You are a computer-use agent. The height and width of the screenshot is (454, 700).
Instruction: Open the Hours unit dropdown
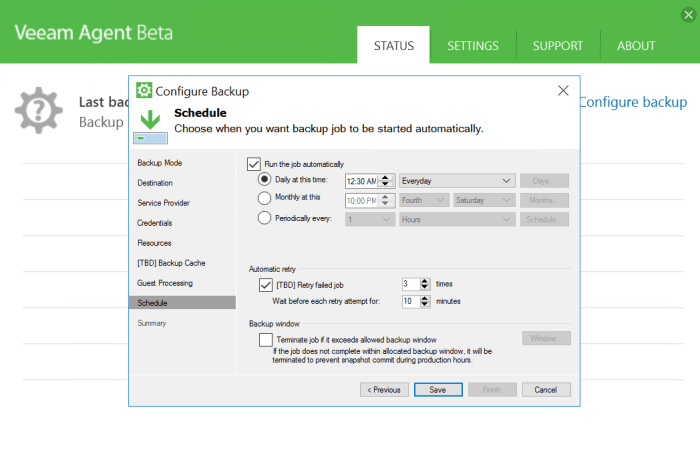point(457,219)
